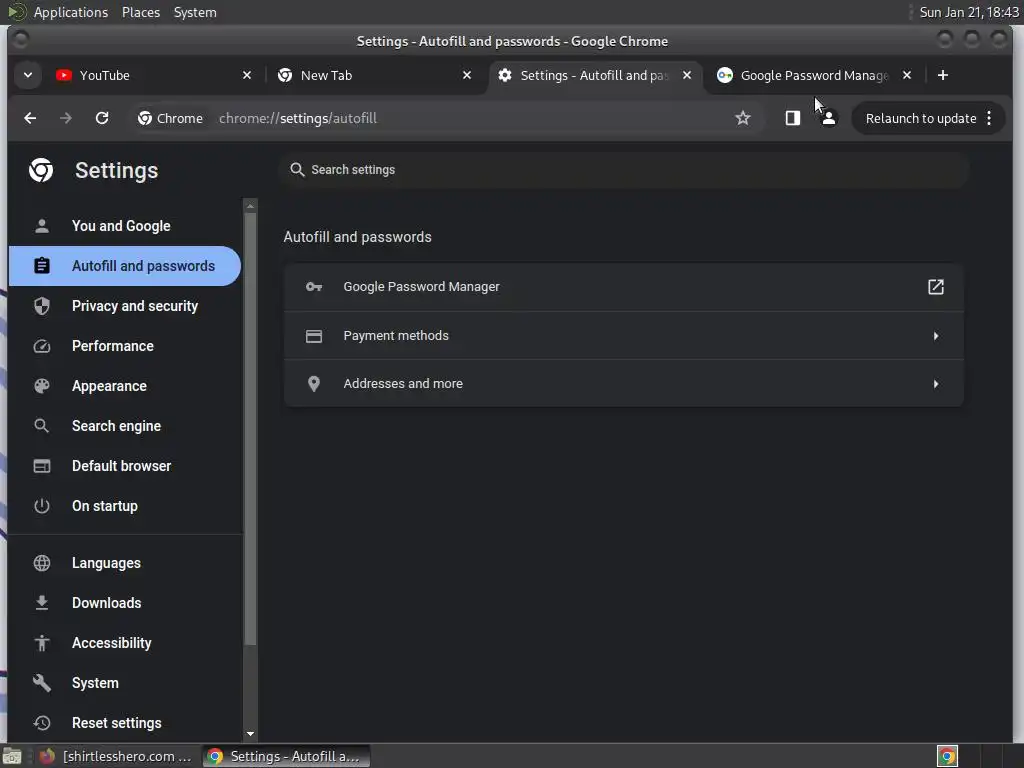Image resolution: width=1024 pixels, height=768 pixels.
Task: Open a new tab with plus button
Action: coord(942,75)
